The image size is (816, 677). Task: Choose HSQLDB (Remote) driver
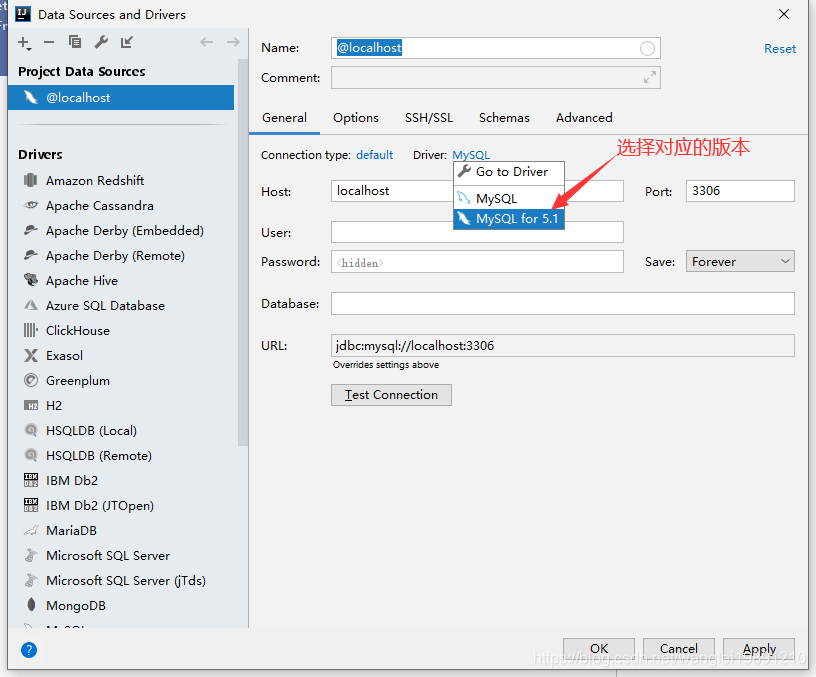(x=99, y=455)
